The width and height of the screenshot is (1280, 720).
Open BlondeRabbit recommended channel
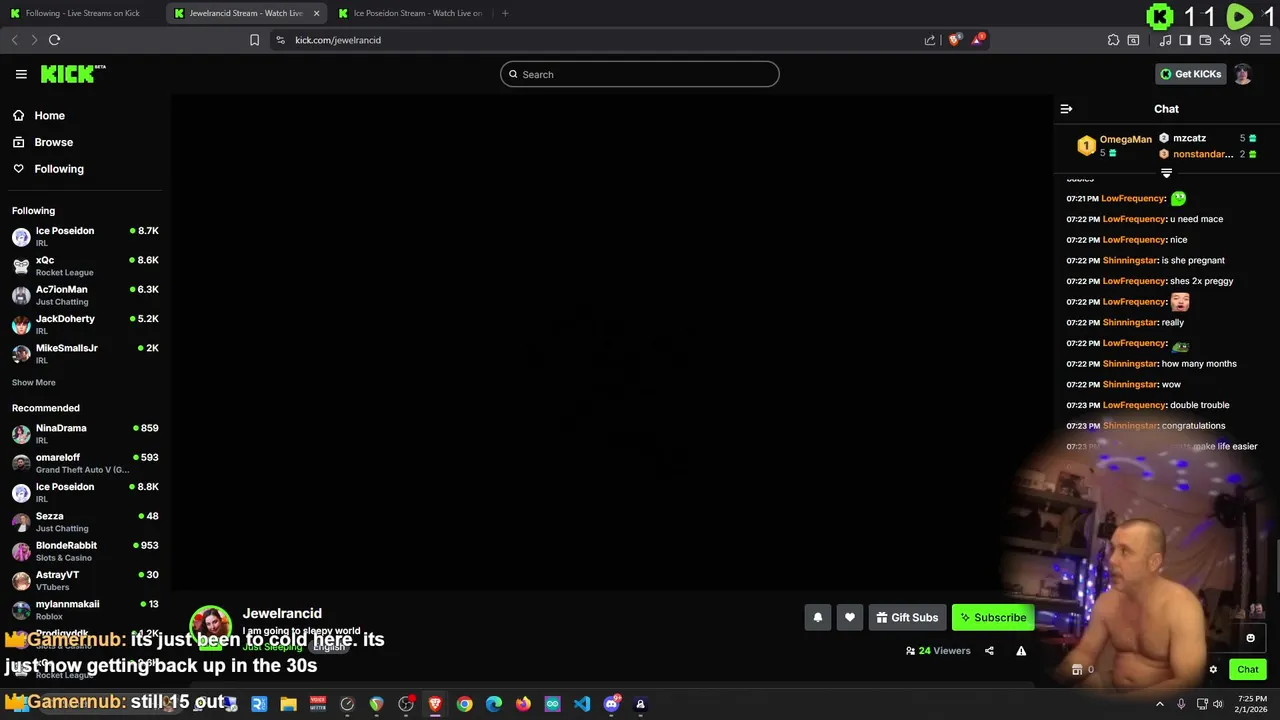(x=85, y=551)
